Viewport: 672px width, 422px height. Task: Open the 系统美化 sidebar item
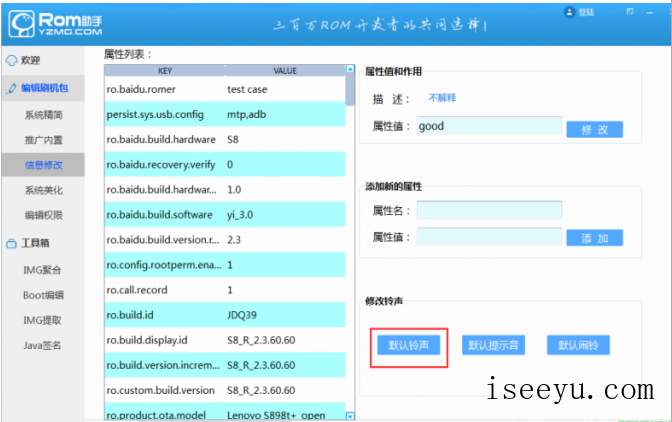[x=43, y=190]
